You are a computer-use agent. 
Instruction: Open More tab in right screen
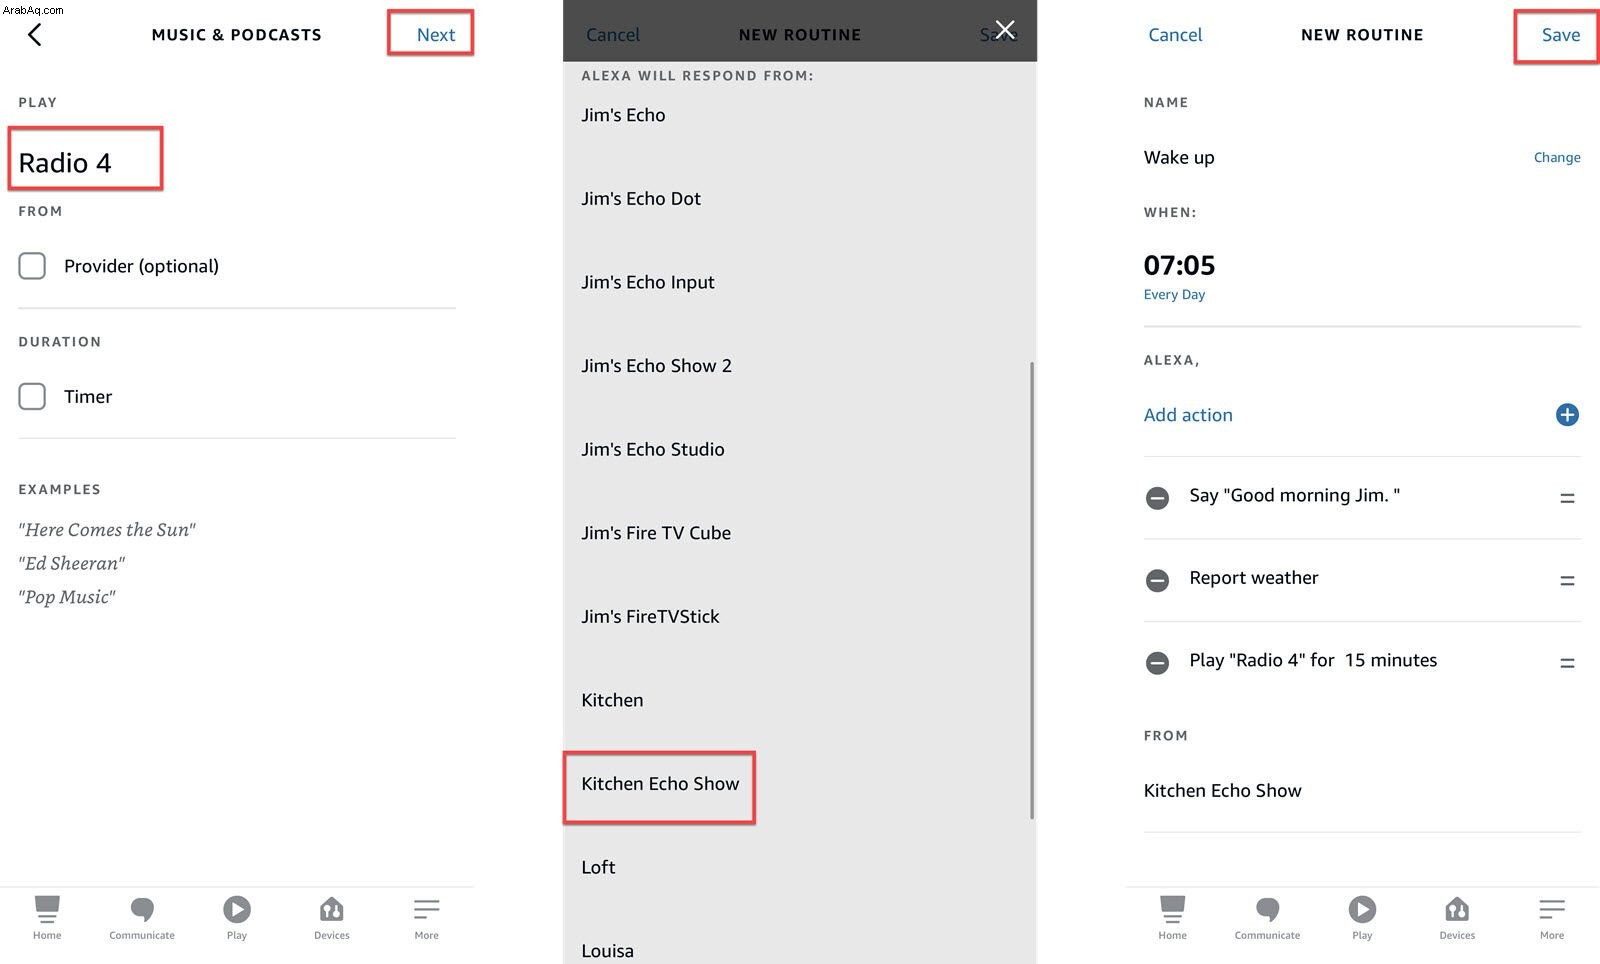click(x=1552, y=917)
